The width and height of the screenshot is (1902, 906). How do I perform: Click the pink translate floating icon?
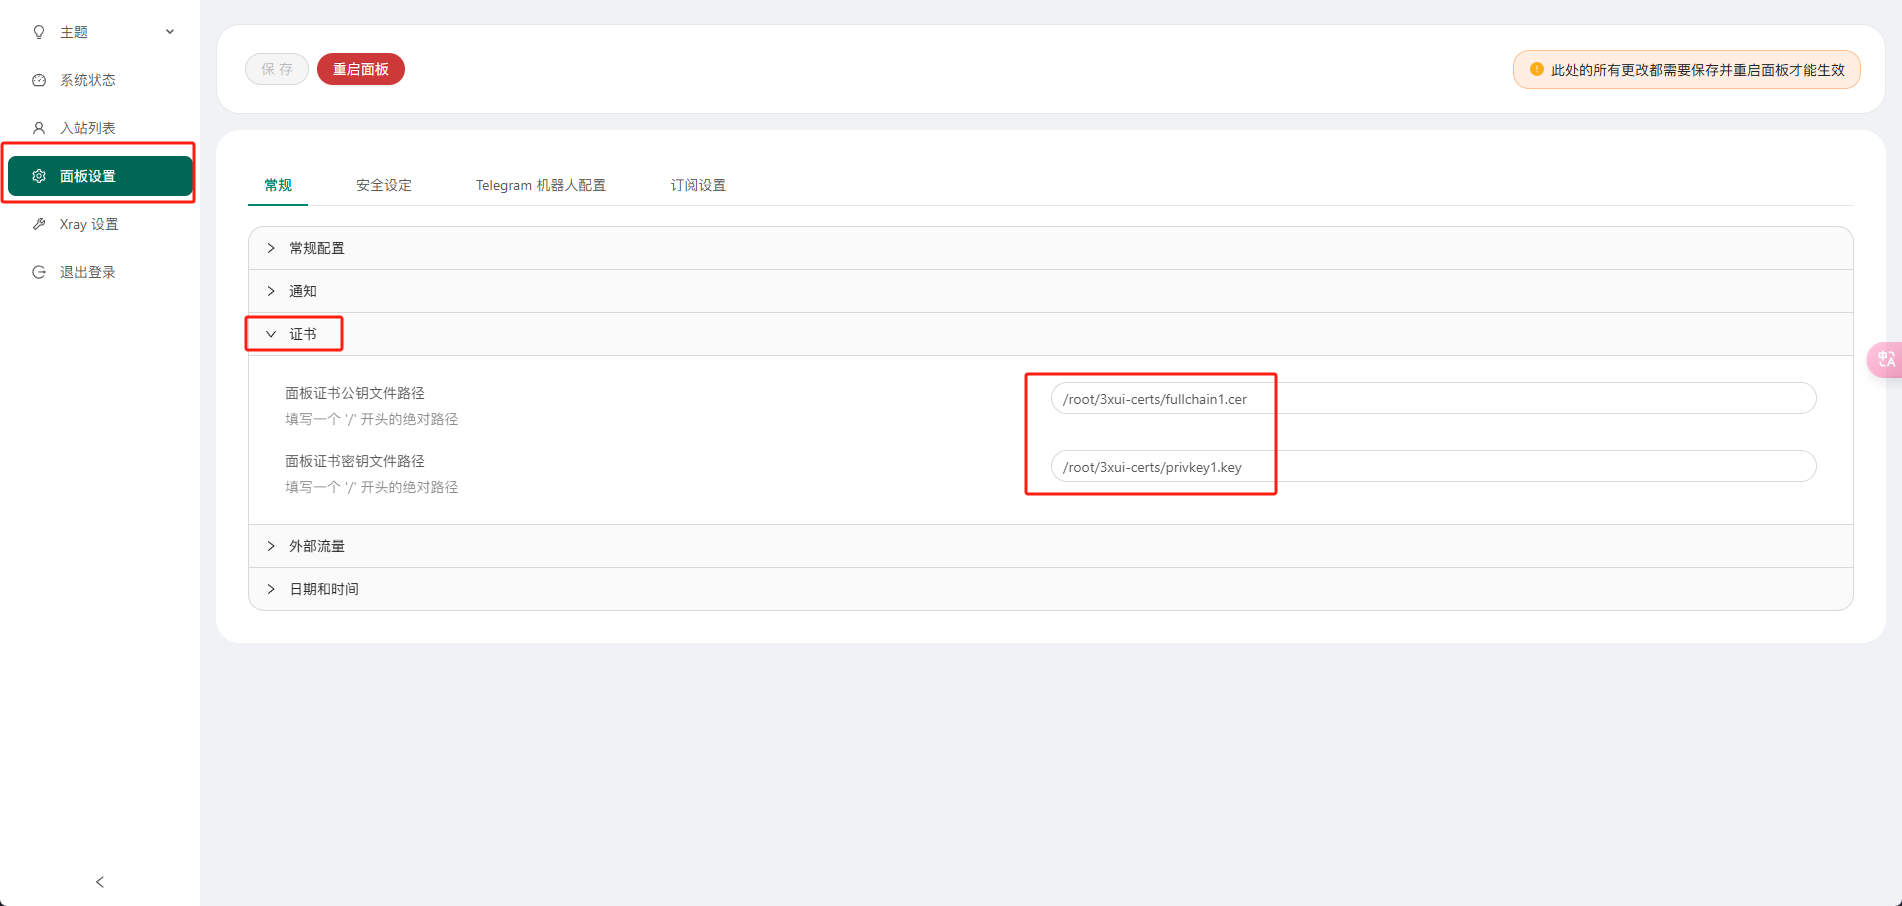coord(1885,359)
